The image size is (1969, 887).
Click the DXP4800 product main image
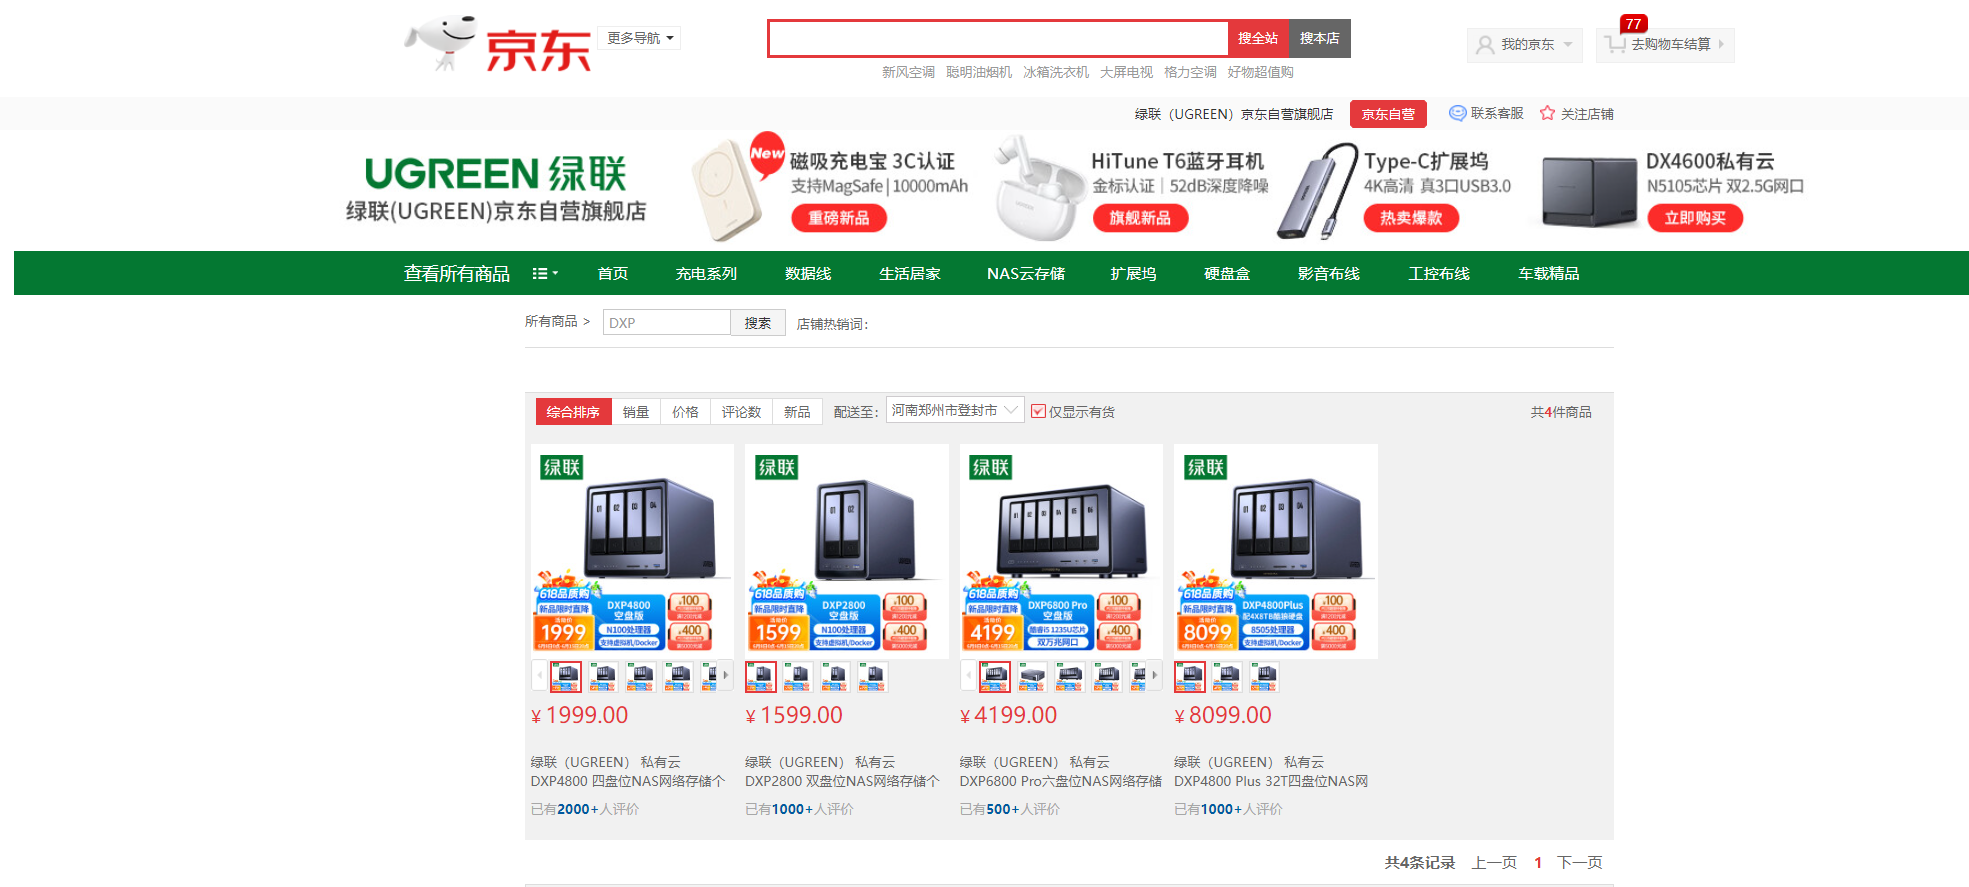(x=632, y=551)
